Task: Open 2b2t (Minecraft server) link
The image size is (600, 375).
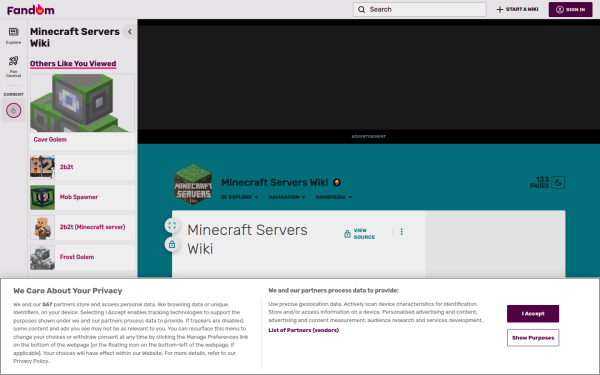Action: [x=92, y=227]
